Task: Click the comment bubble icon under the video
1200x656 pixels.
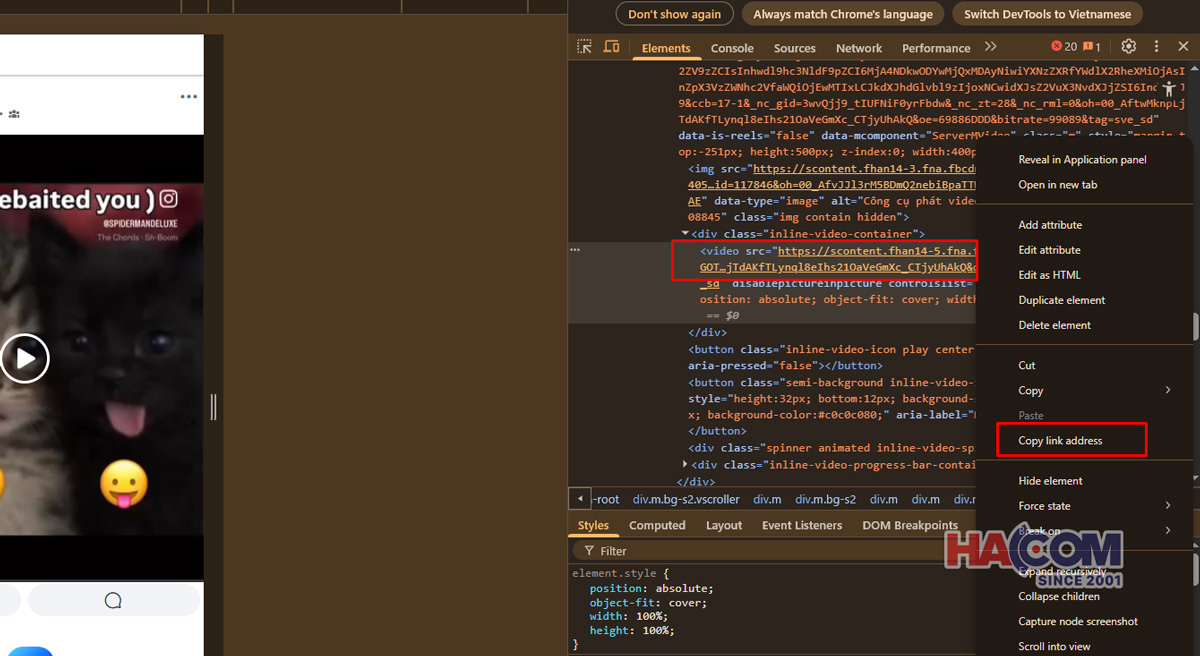Action: click(113, 600)
